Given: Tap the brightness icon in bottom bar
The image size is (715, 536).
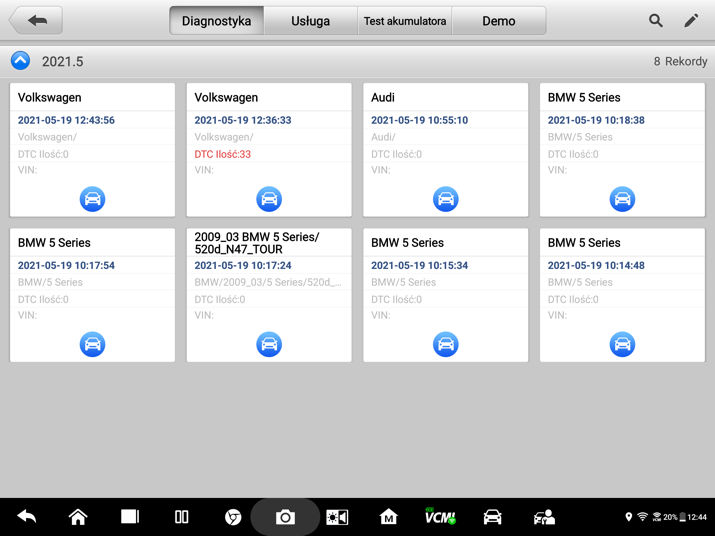Looking at the screenshot, I should 337,517.
